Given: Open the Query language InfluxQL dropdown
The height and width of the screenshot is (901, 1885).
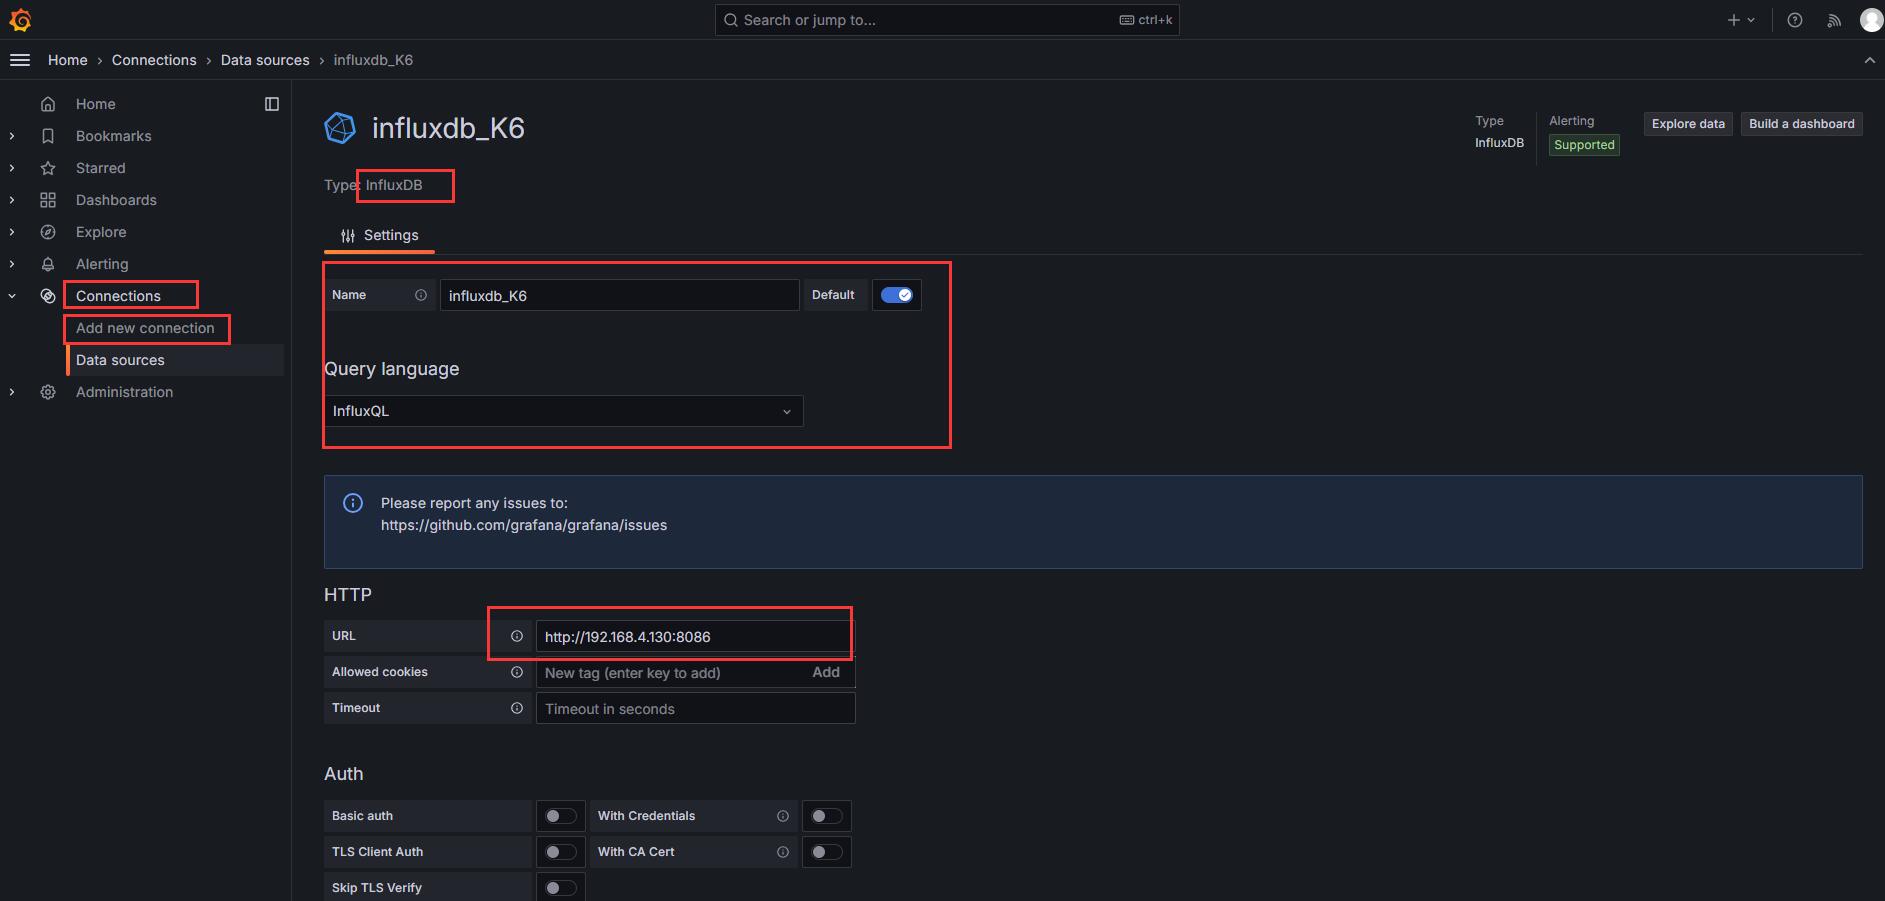Looking at the screenshot, I should click(564, 411).
